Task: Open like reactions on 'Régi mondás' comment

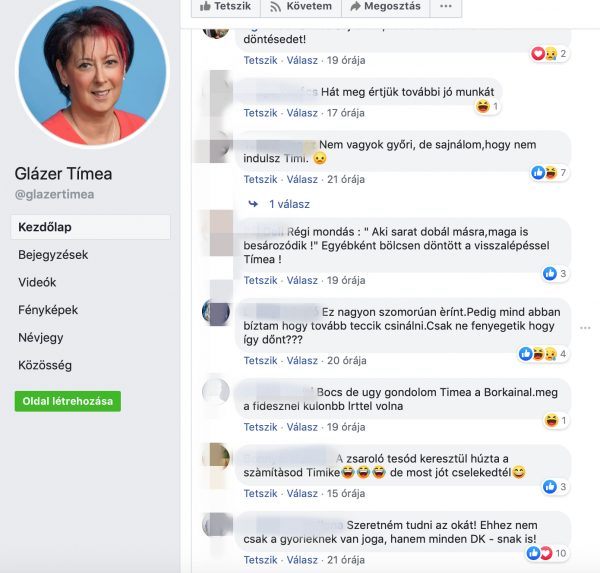Action: [555, 273]
